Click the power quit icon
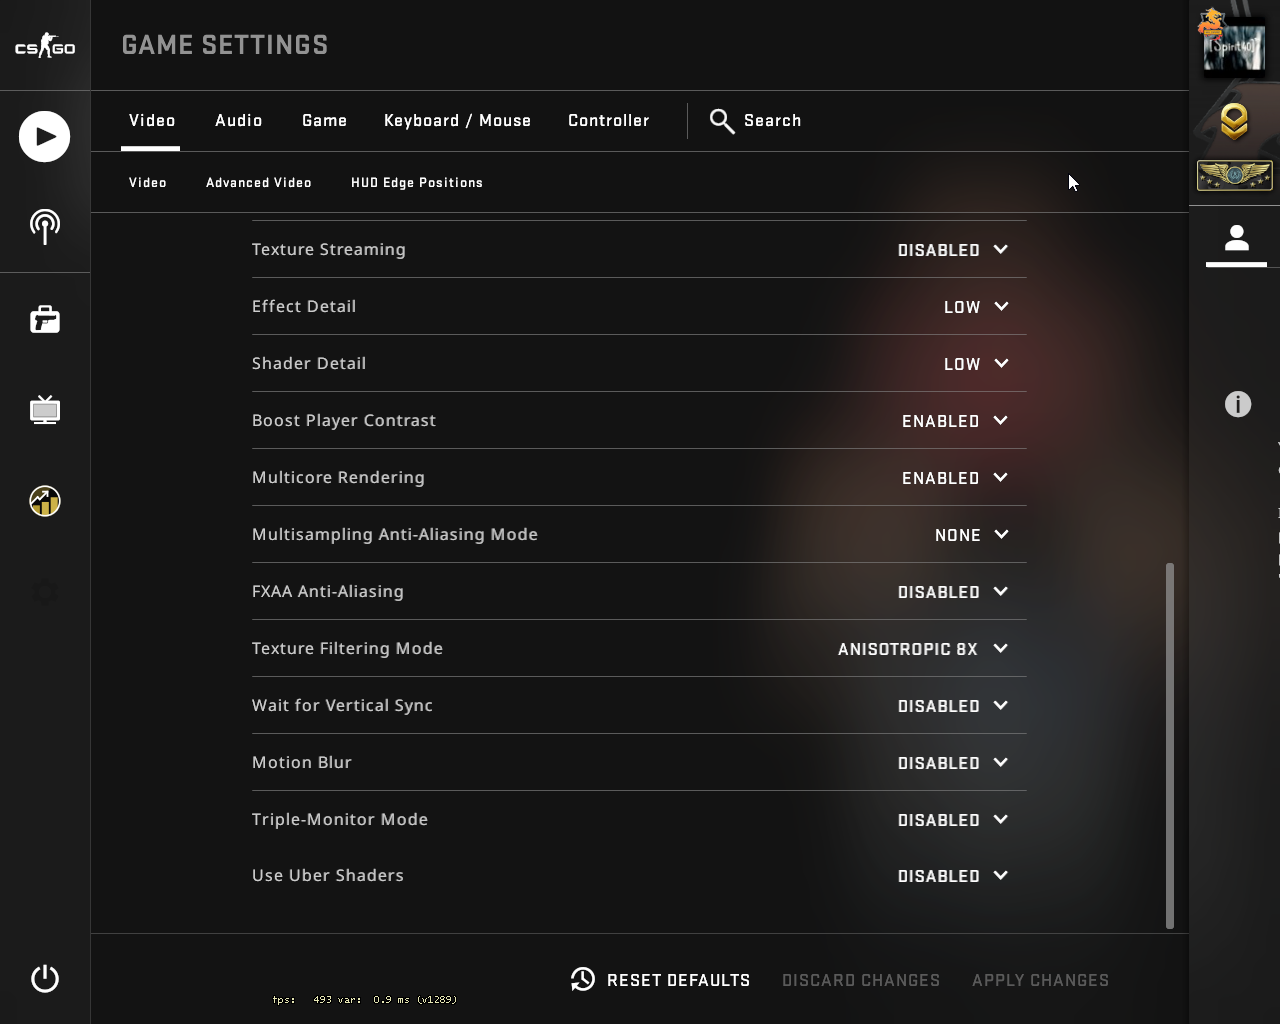Image resolution: width=1280 pixels, height=1024 pixels. 45,978
